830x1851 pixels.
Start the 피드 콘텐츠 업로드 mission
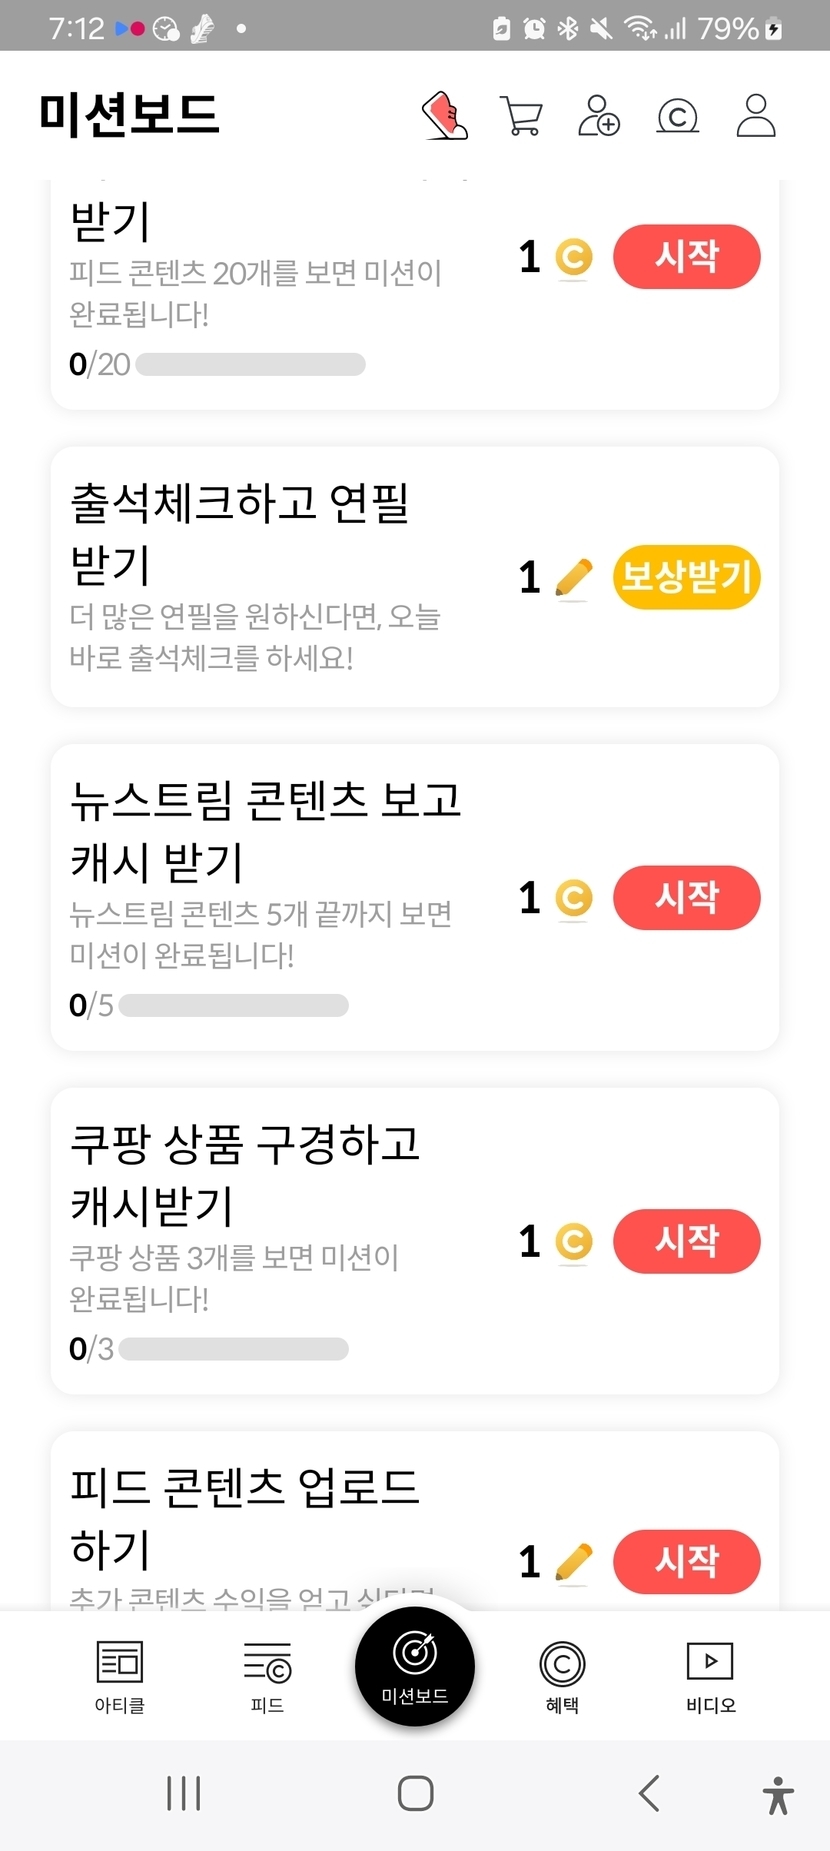(x=686, y=1561)
